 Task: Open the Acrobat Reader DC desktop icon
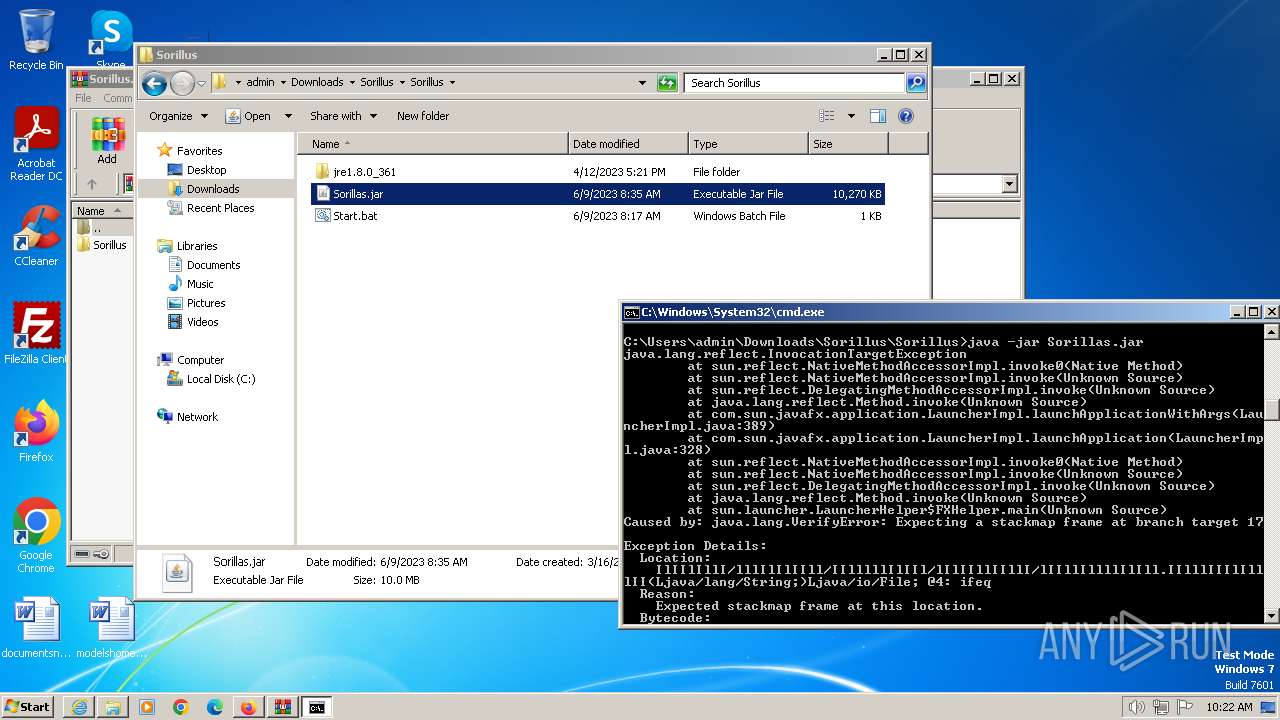[x=36, y=144]
